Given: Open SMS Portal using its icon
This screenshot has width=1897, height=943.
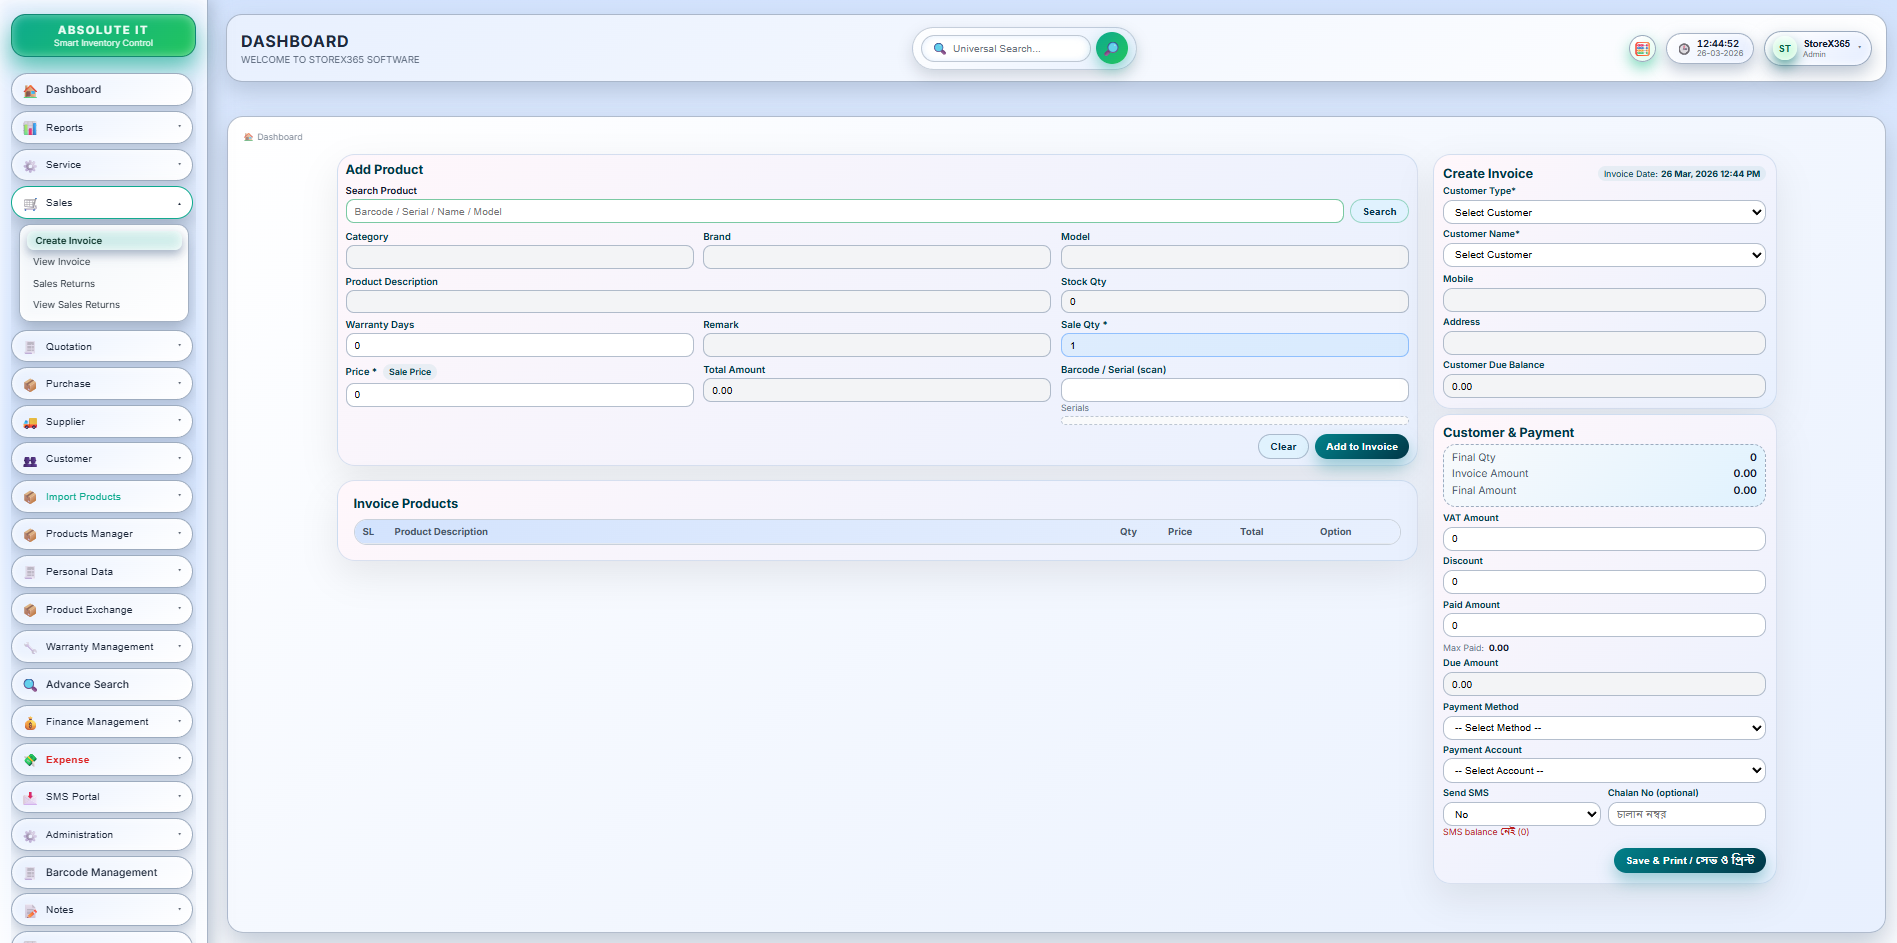Looking at the screenshot, I should (29, 797).
